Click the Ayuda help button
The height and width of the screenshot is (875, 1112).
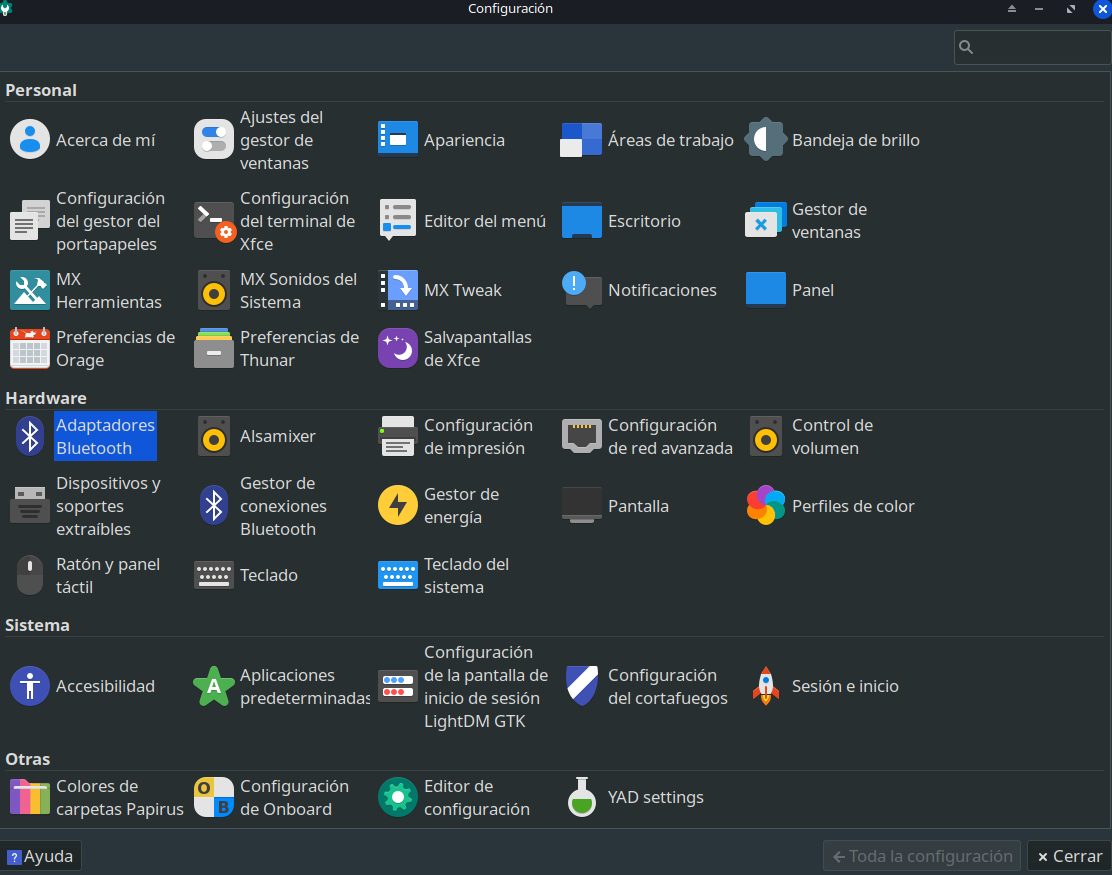[40, 856]
